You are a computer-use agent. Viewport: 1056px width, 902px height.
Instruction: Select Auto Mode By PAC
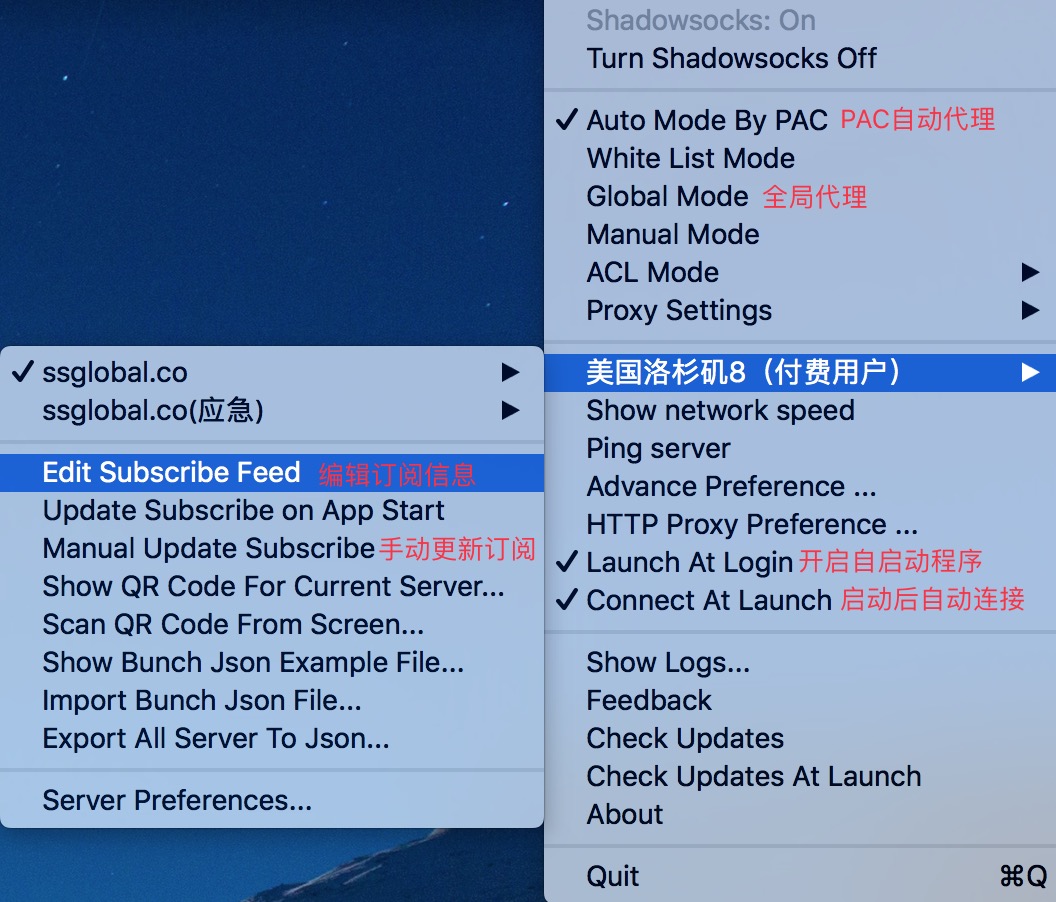pyautogui.click(x=799, y=121)
